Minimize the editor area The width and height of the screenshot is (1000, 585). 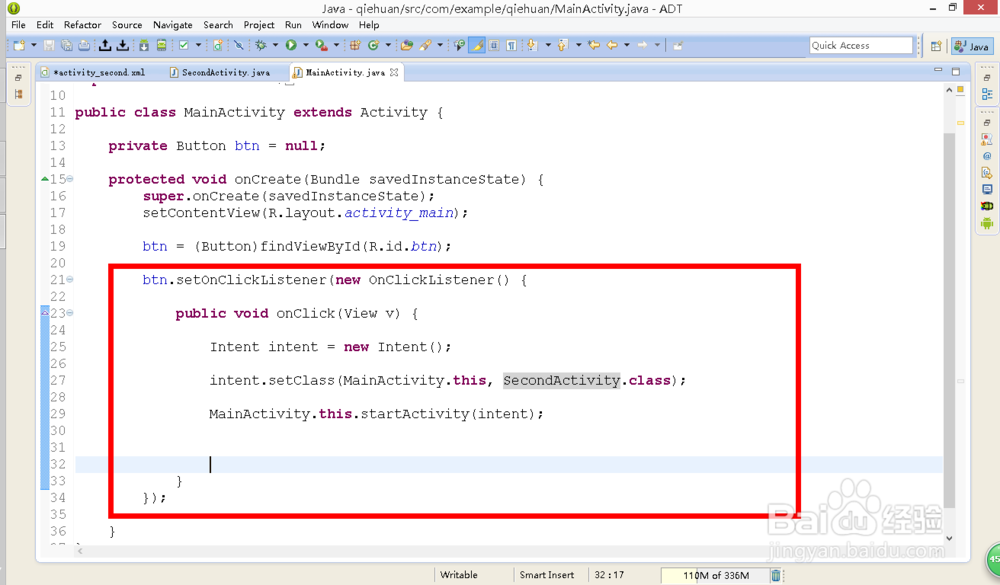coord(938,70)
